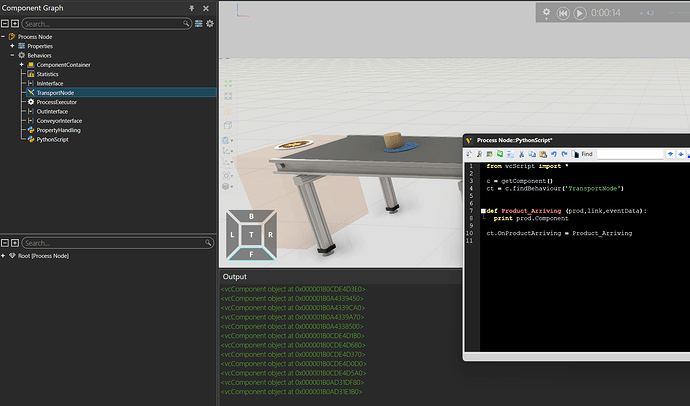Screen dimensions: 690x406
Task: Switch to Right view on view cube
Action: (x=271, y=235)
